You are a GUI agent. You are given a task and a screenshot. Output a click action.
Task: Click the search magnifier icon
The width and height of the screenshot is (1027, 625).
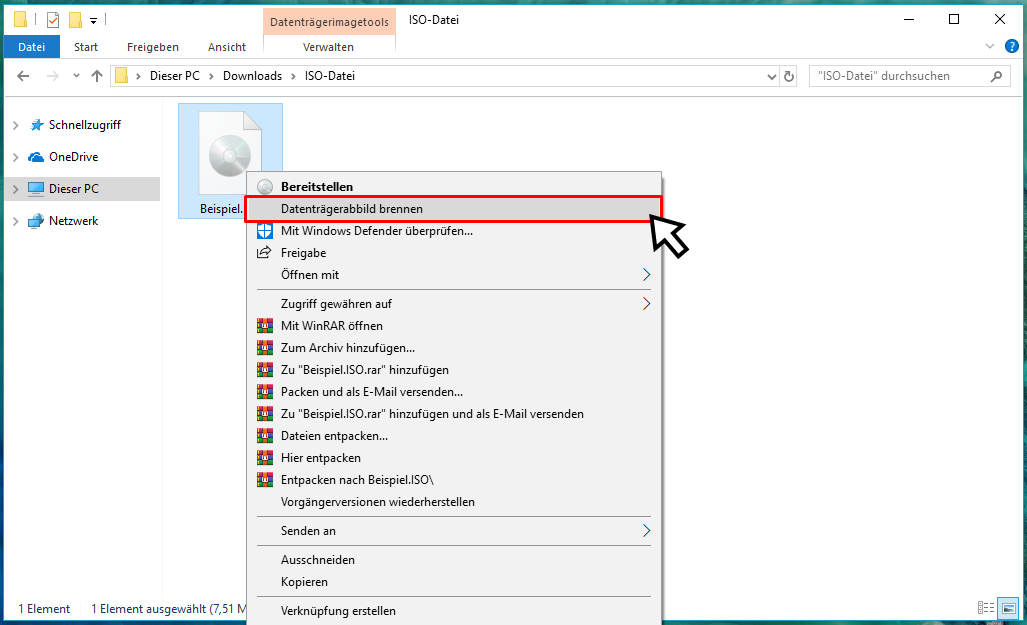point(996,77)
